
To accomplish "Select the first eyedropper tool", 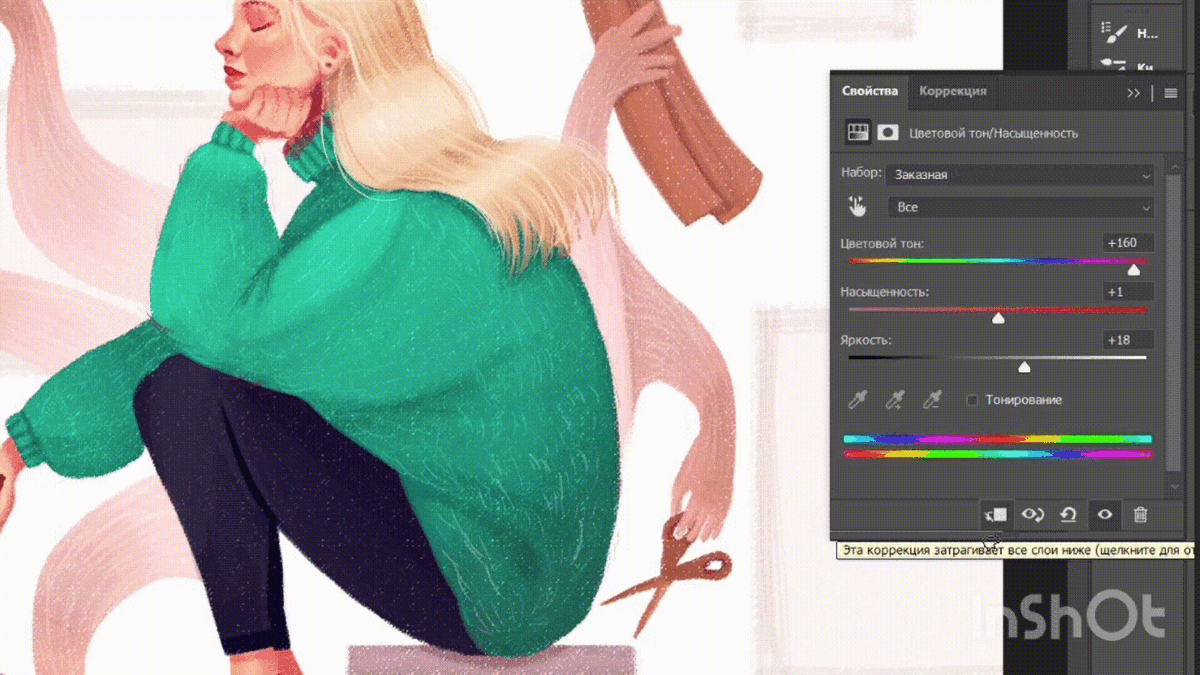I will point(857,400).
